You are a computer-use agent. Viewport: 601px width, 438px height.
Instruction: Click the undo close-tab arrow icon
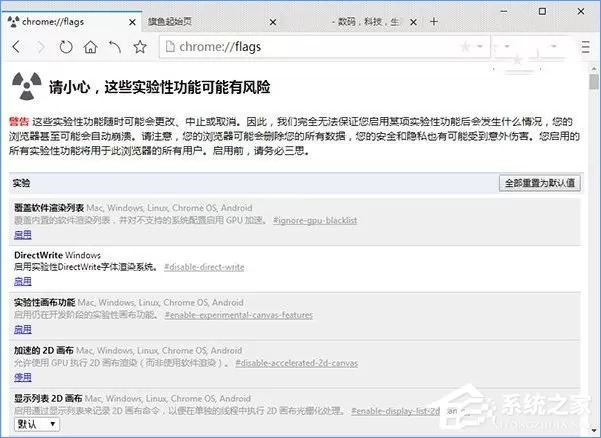[x=115, y=47]
